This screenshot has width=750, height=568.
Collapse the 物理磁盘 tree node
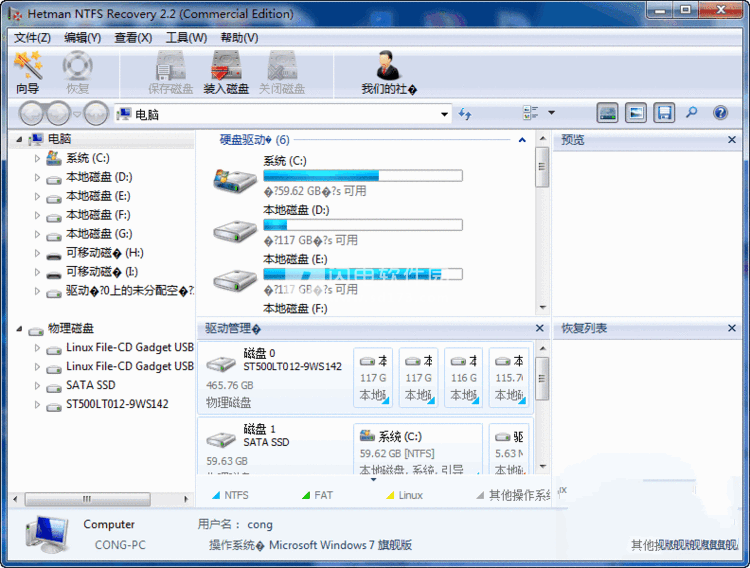[19, 329]
